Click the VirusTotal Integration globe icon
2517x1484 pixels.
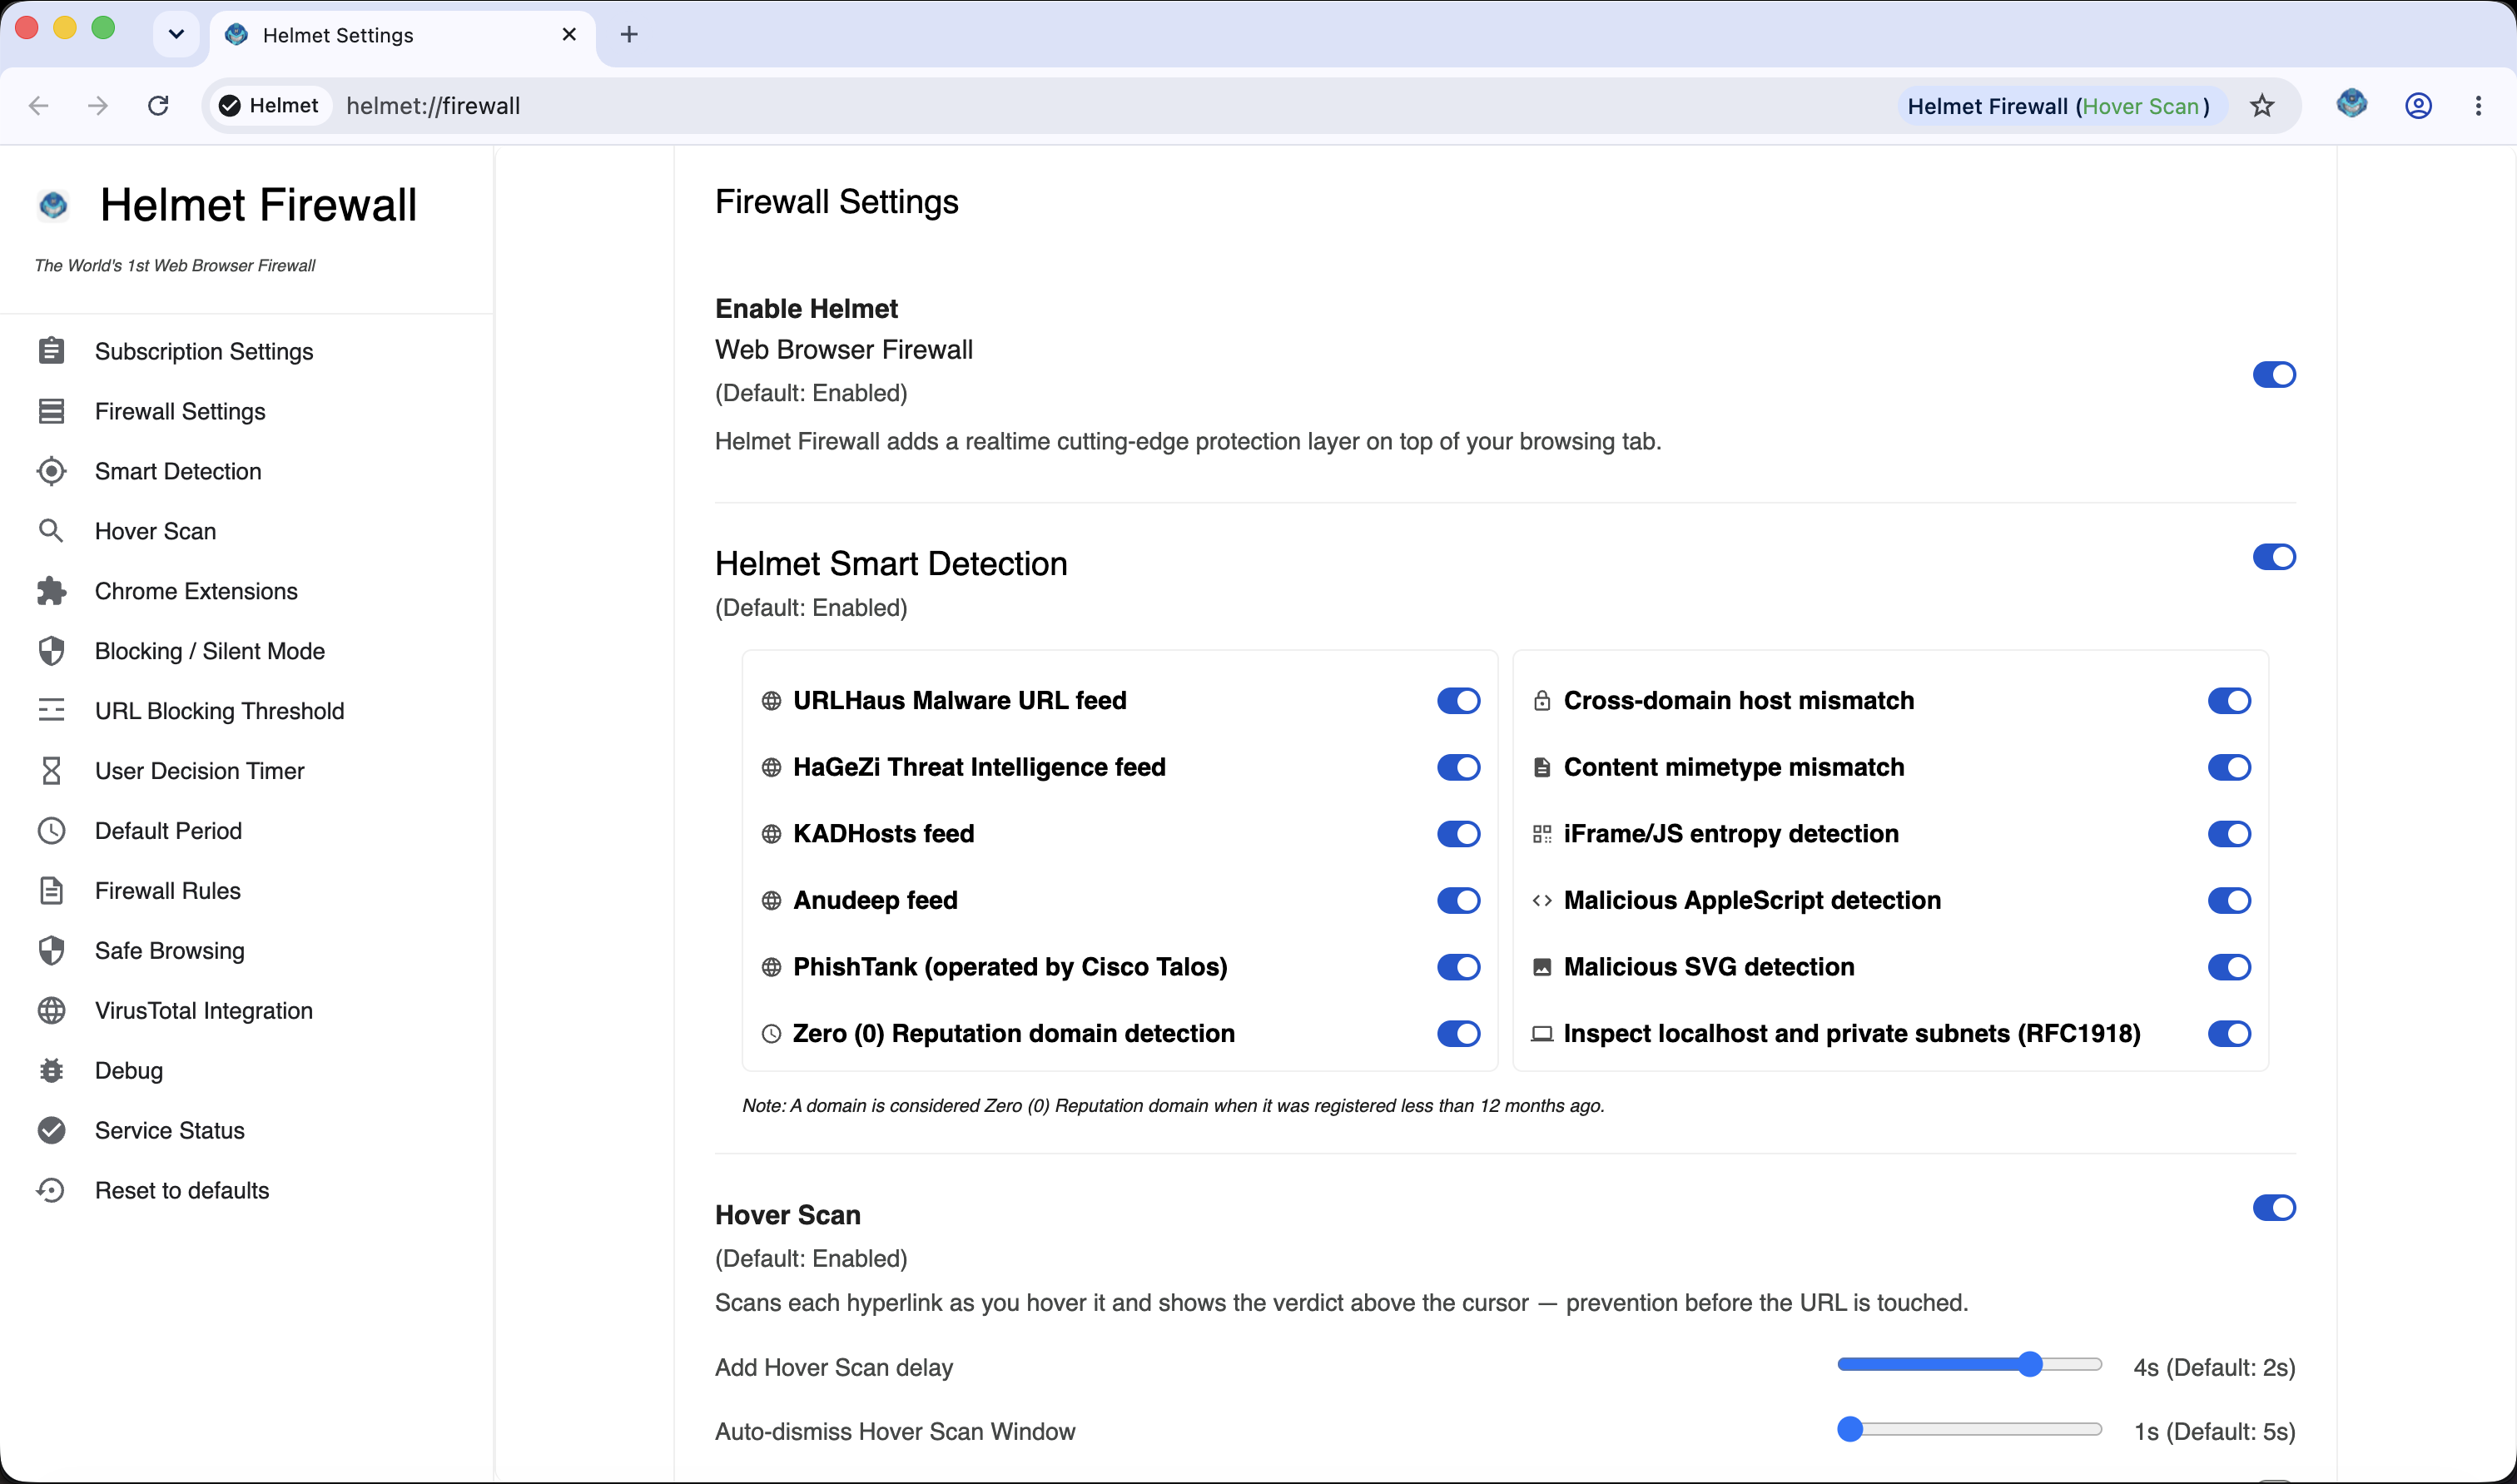51,1011
